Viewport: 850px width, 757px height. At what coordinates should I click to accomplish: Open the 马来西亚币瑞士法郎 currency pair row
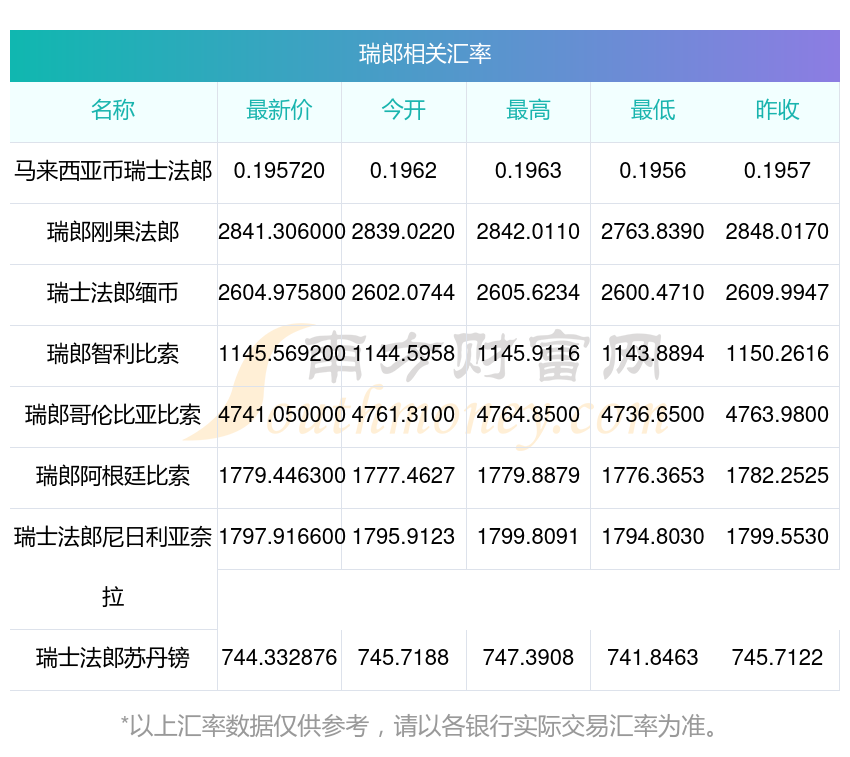point(113,171)
